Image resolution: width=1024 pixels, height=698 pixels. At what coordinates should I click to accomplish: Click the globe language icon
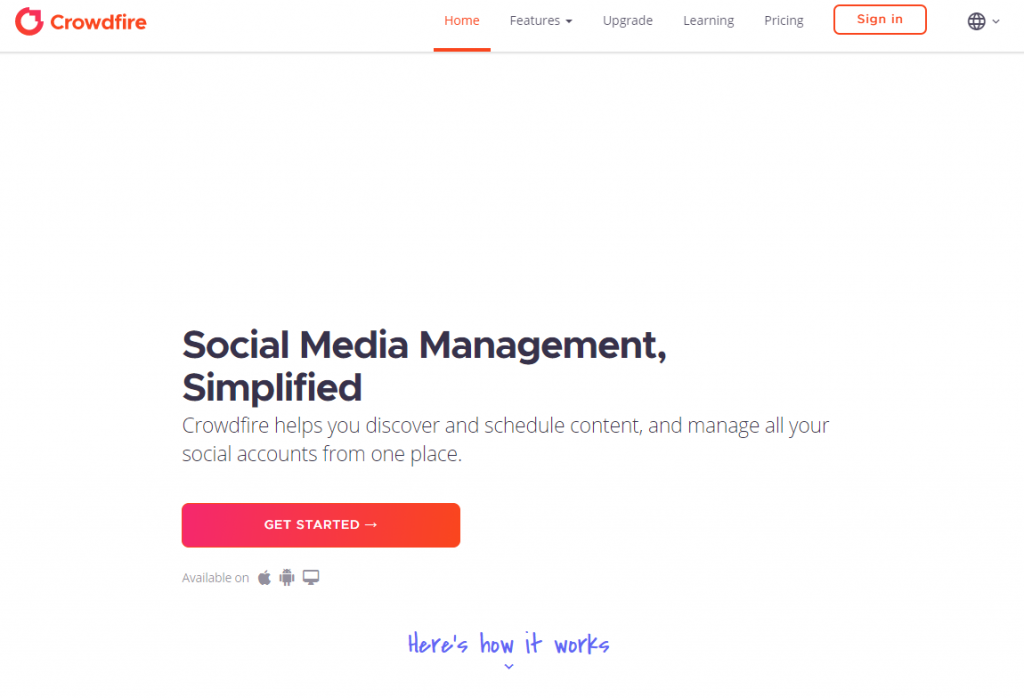(x=976, y=22)
